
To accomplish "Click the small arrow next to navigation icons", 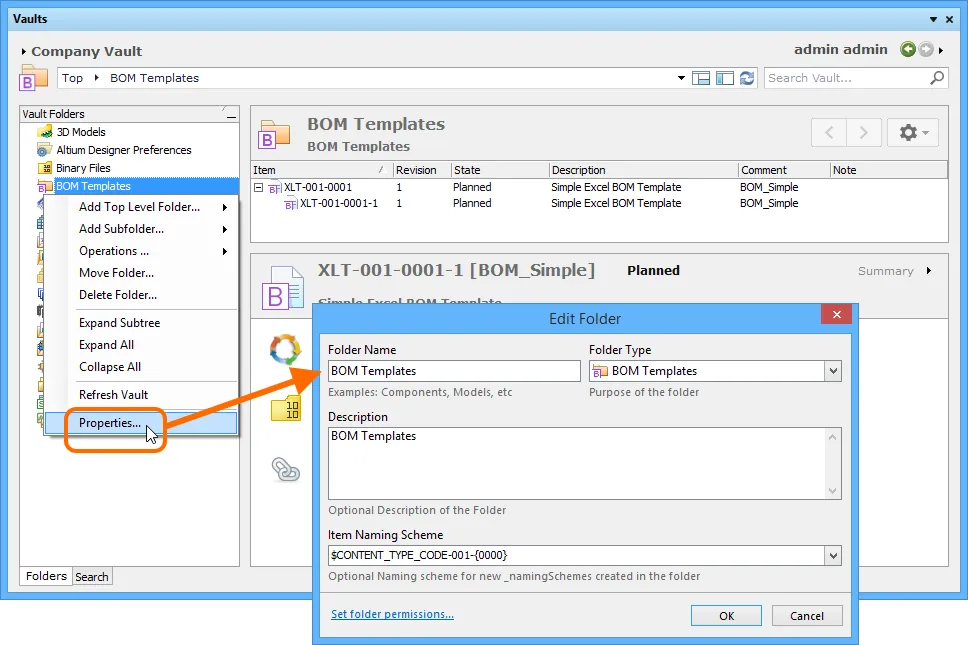I will (941, 50).
